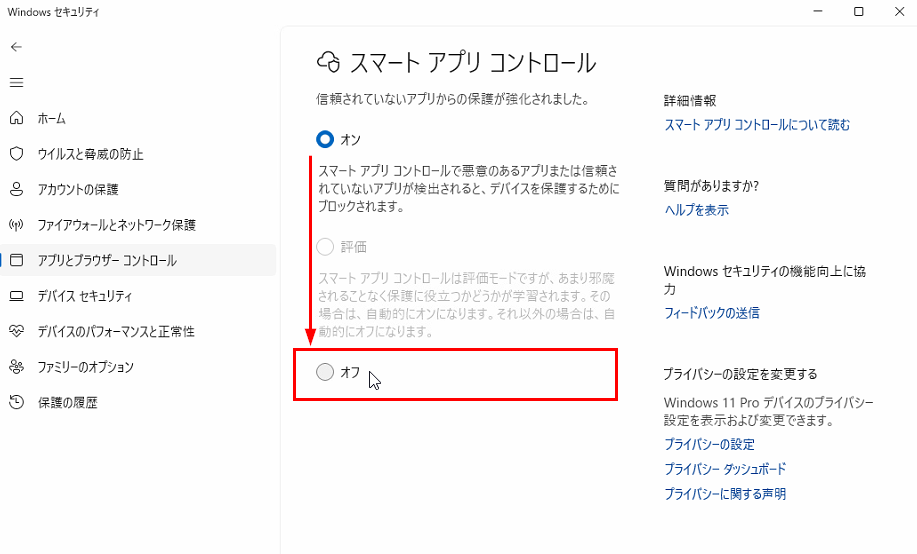The image size is (917, 554).
Task: Click the family options people icon
Action: pos(16,367)
